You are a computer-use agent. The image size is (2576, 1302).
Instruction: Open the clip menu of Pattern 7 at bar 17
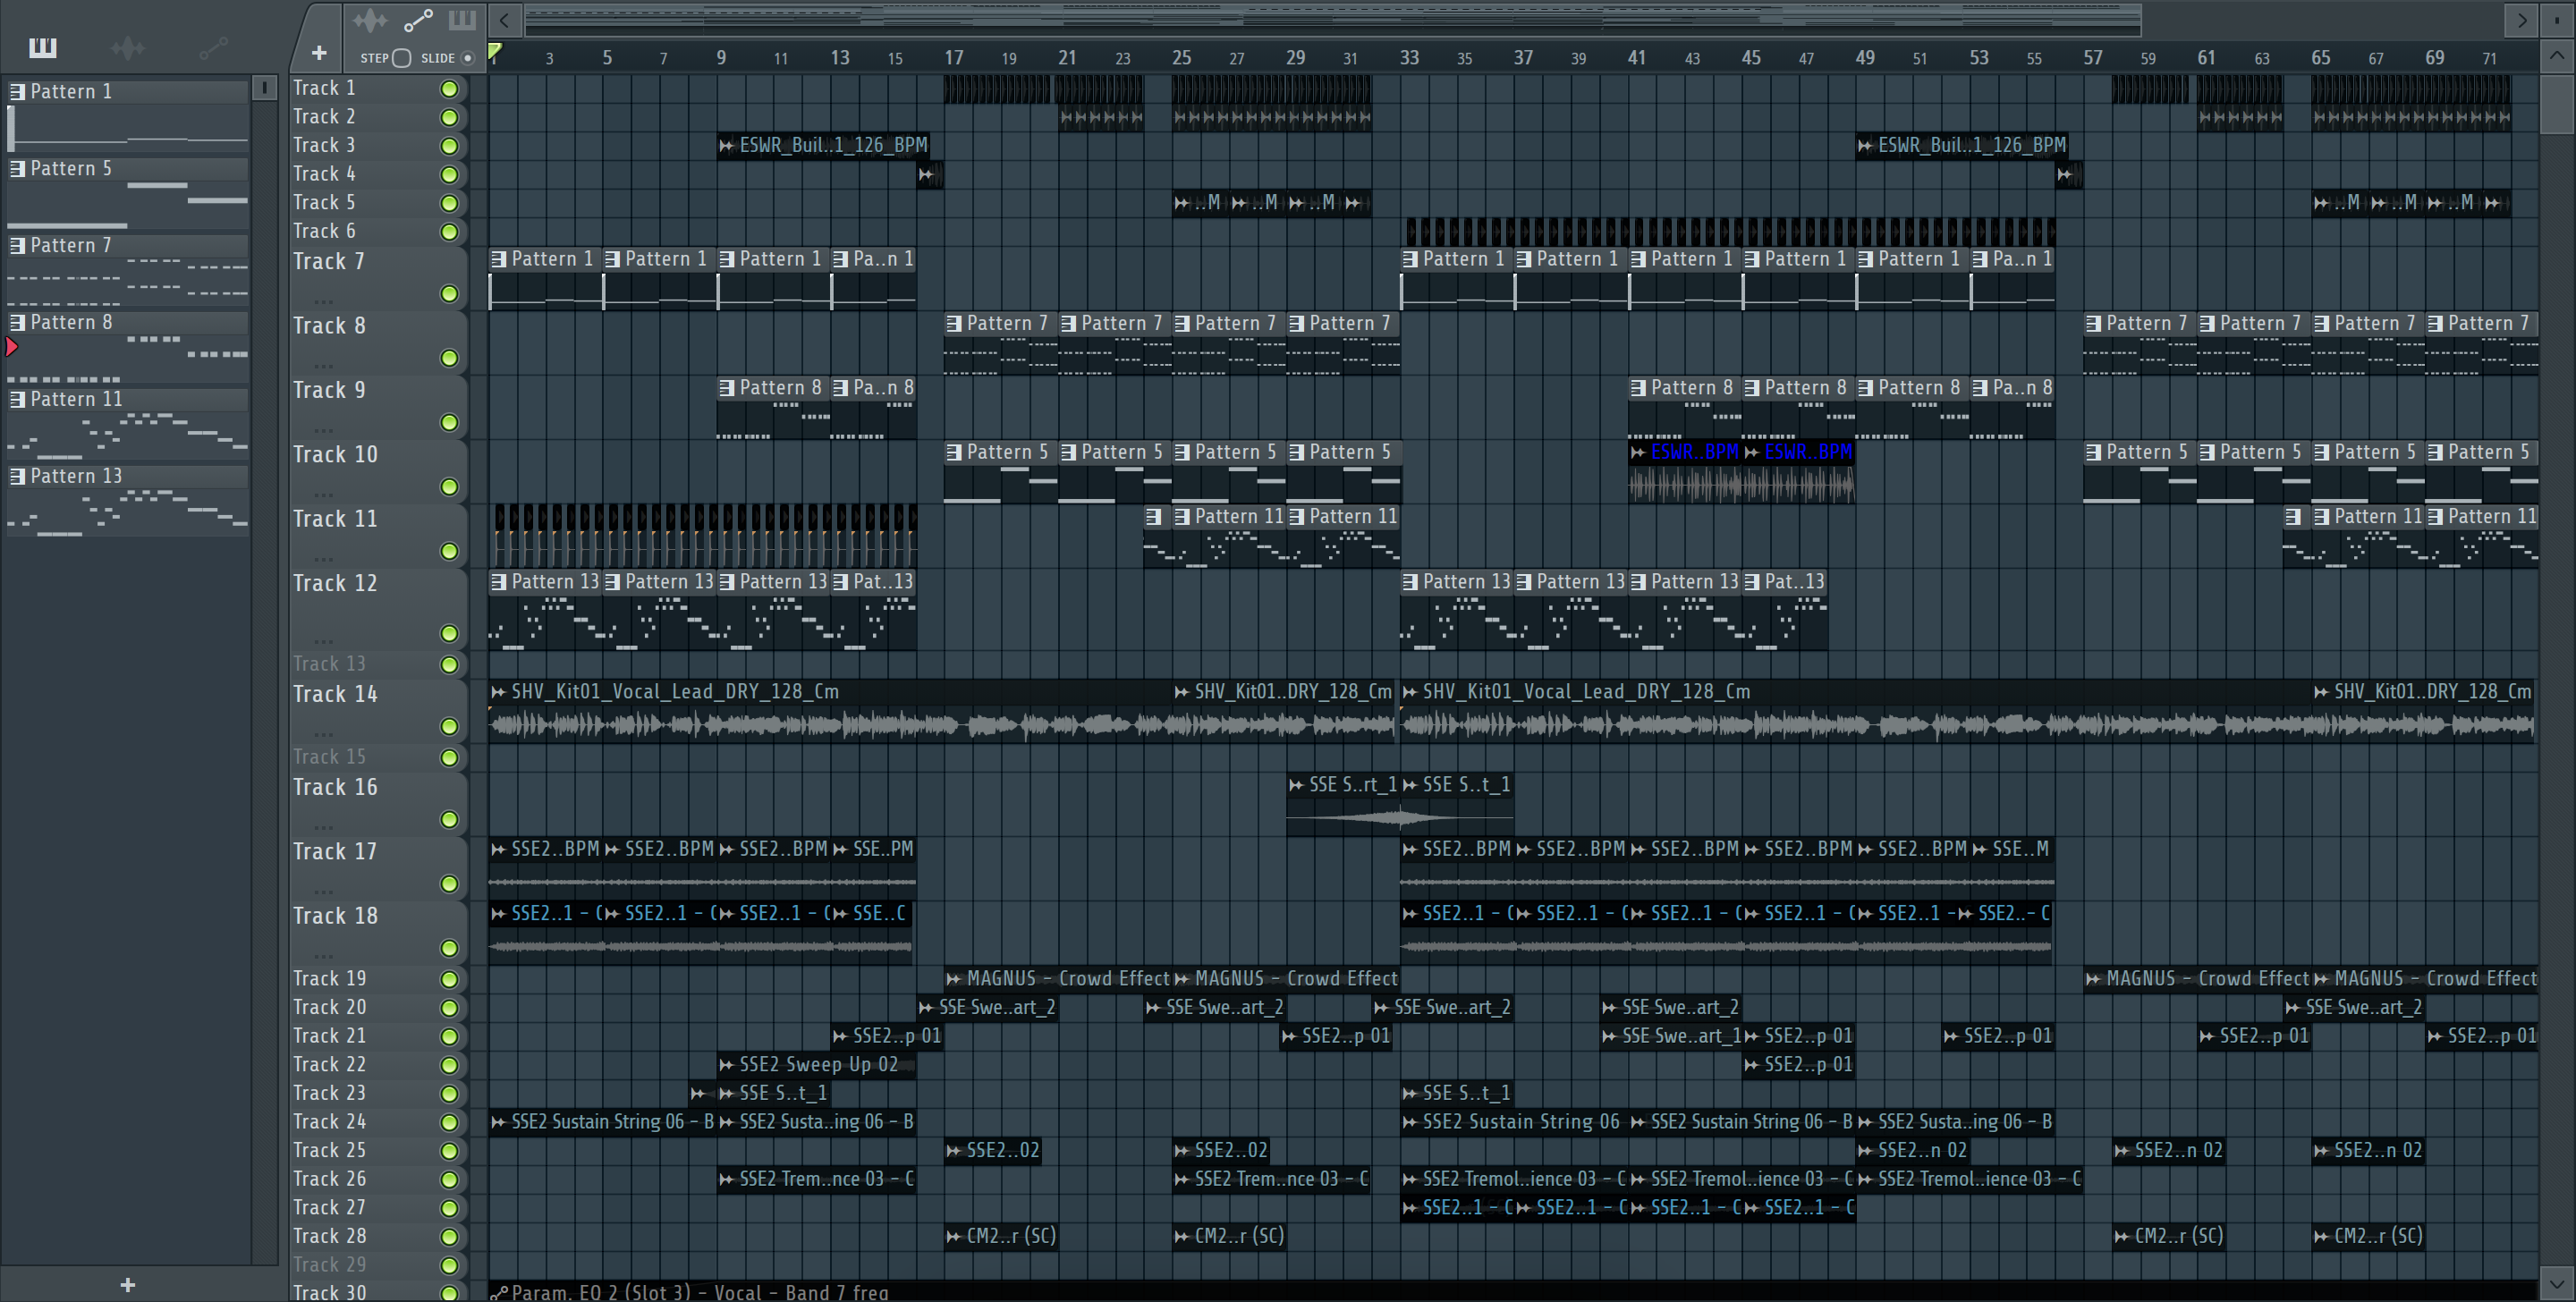(x=954, y=324)
